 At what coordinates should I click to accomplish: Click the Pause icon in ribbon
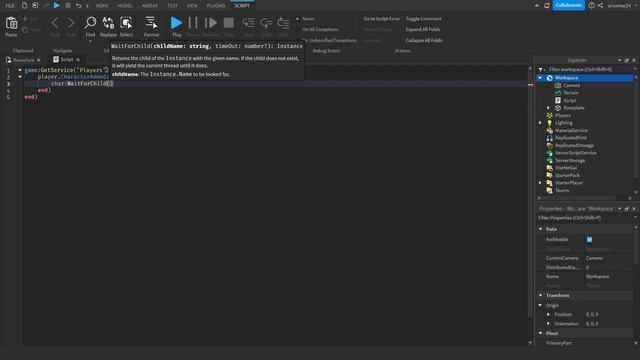coord(193,23)
